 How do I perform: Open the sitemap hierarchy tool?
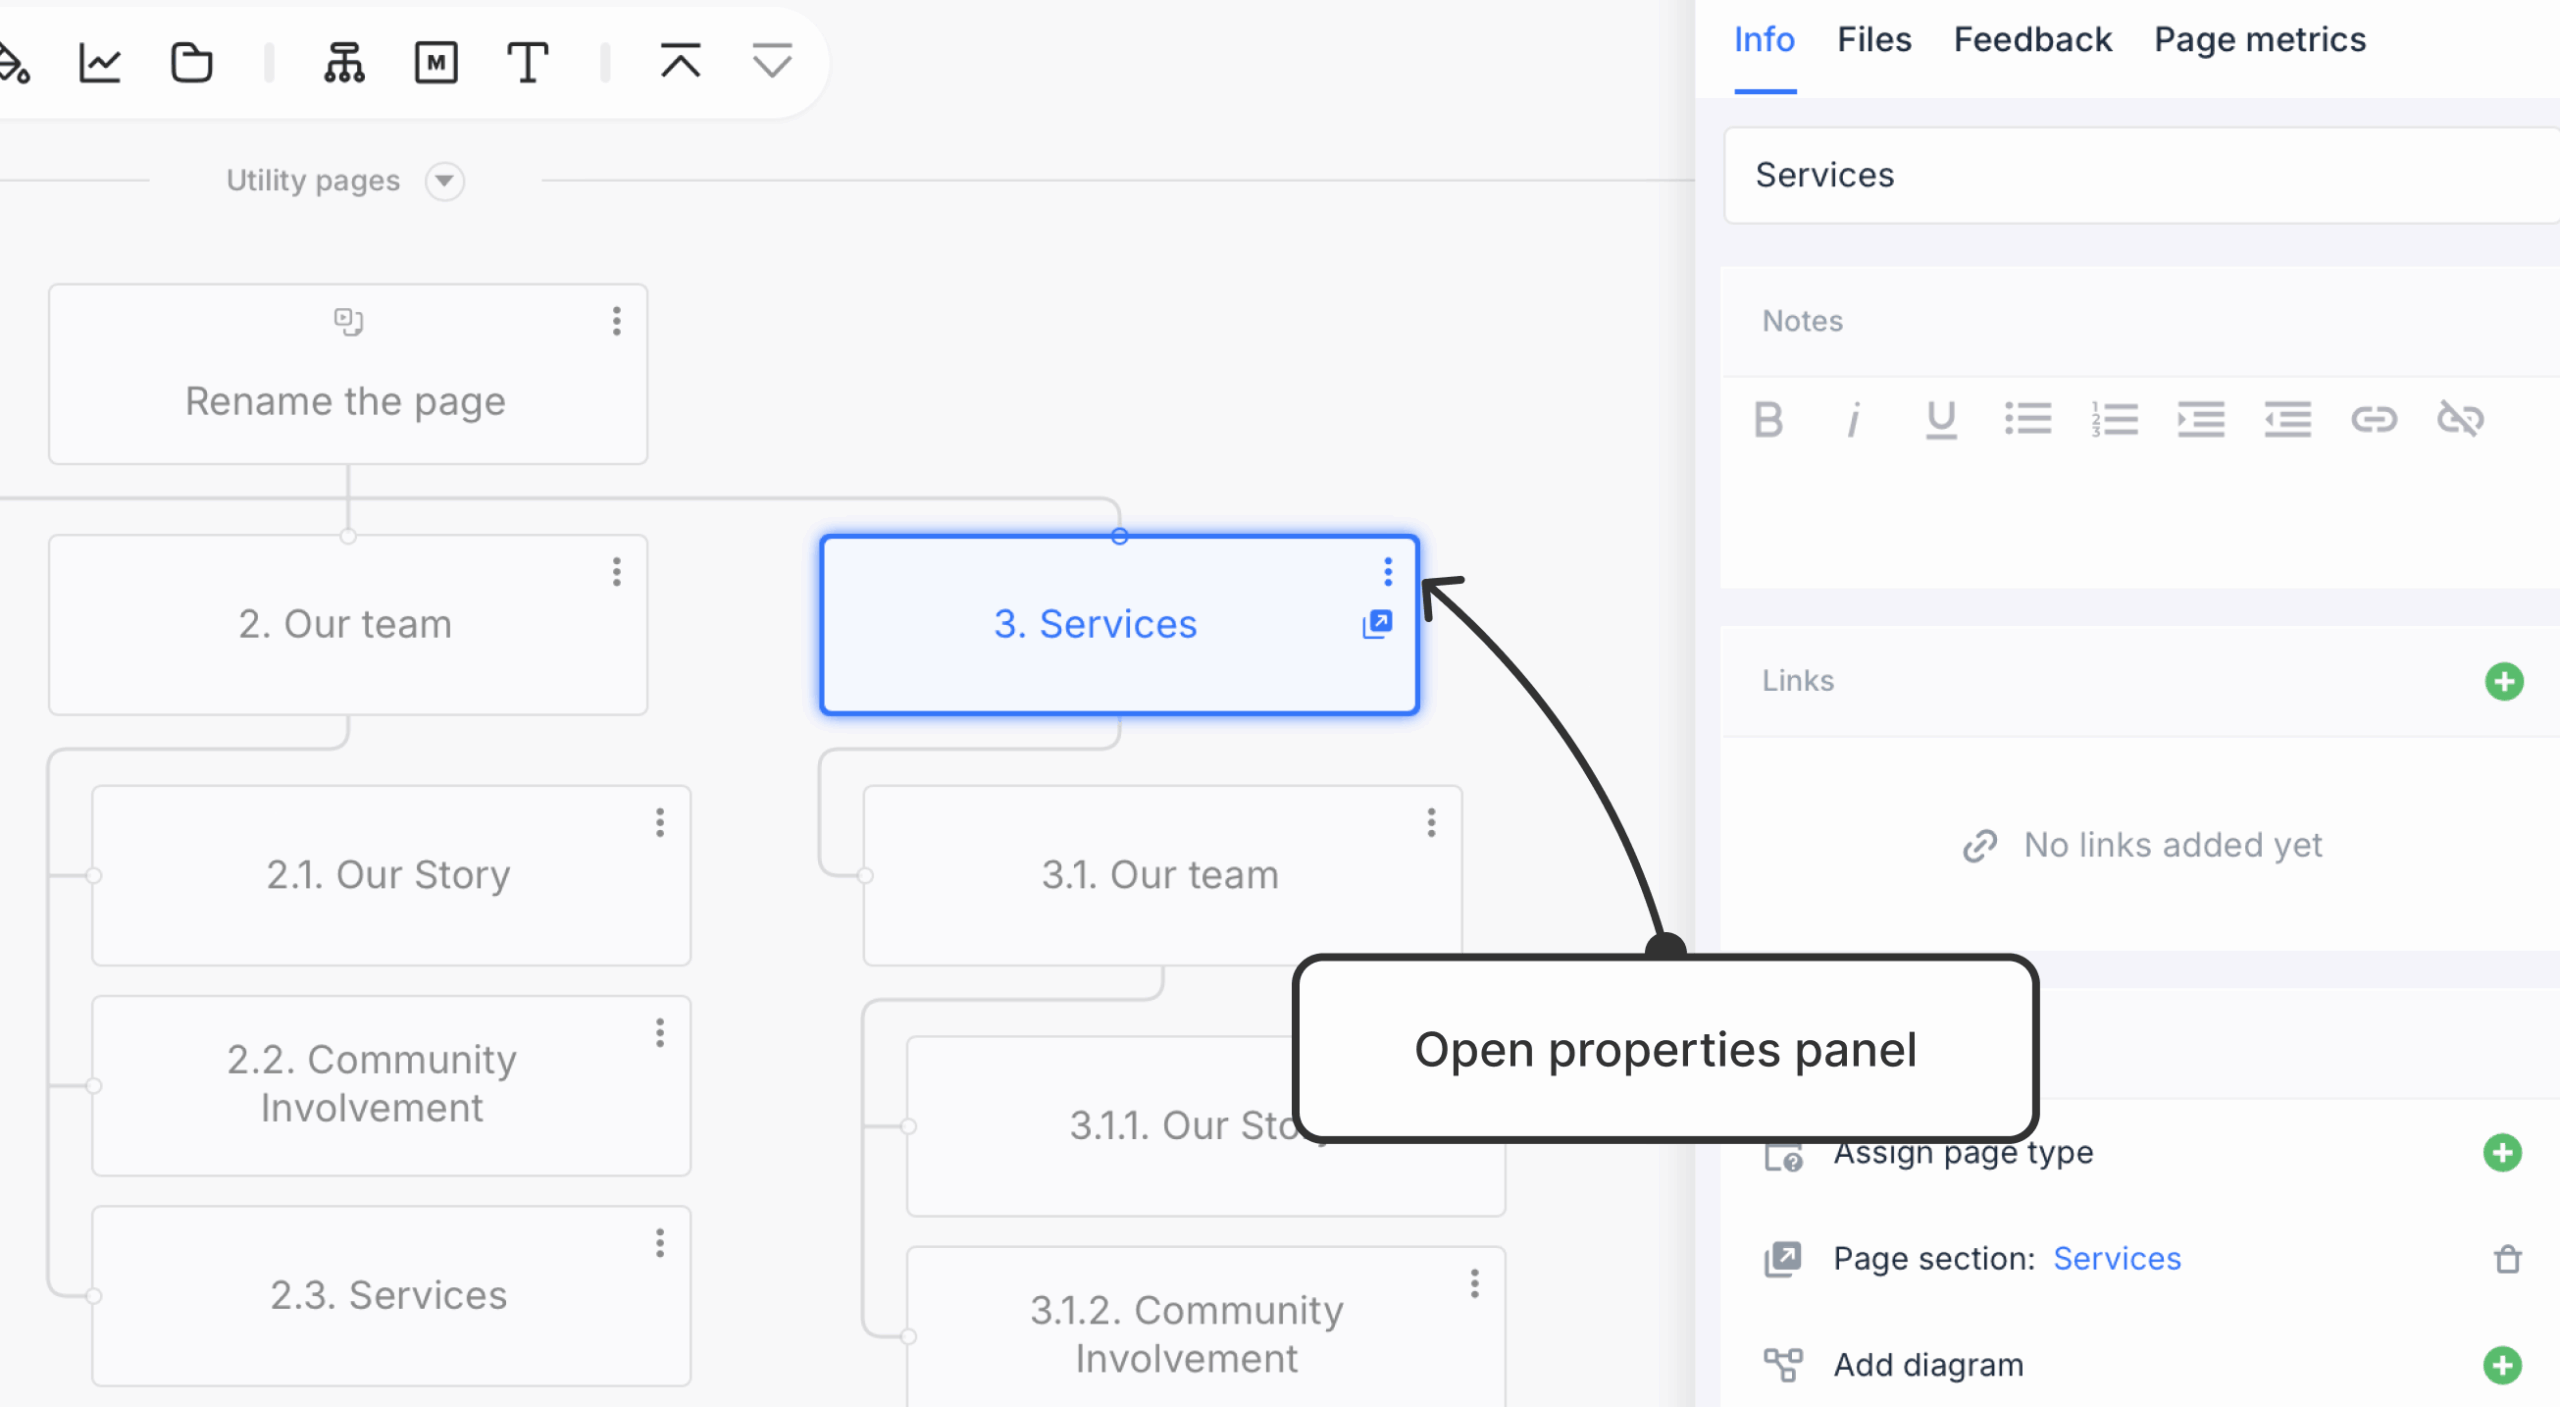[x=344, y=63]
